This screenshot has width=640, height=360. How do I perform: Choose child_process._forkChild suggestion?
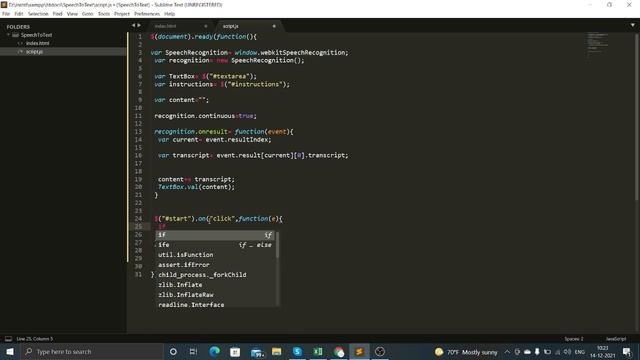coord(216,275)
